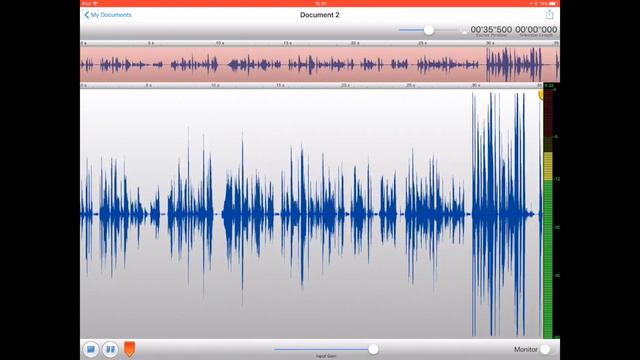Tap the Selection Length time readout
Viewport: 640px width, 360px height.
(536, 30)
